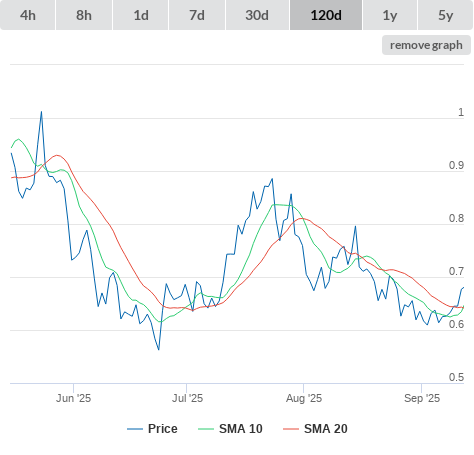Click the price spike peak near 1
474x455 pixels.
point(41,112)
